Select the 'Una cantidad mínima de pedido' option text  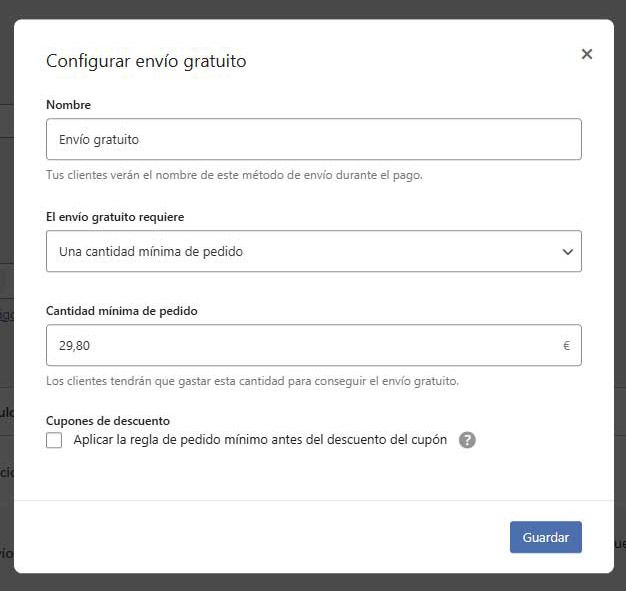tap(151, 252)
